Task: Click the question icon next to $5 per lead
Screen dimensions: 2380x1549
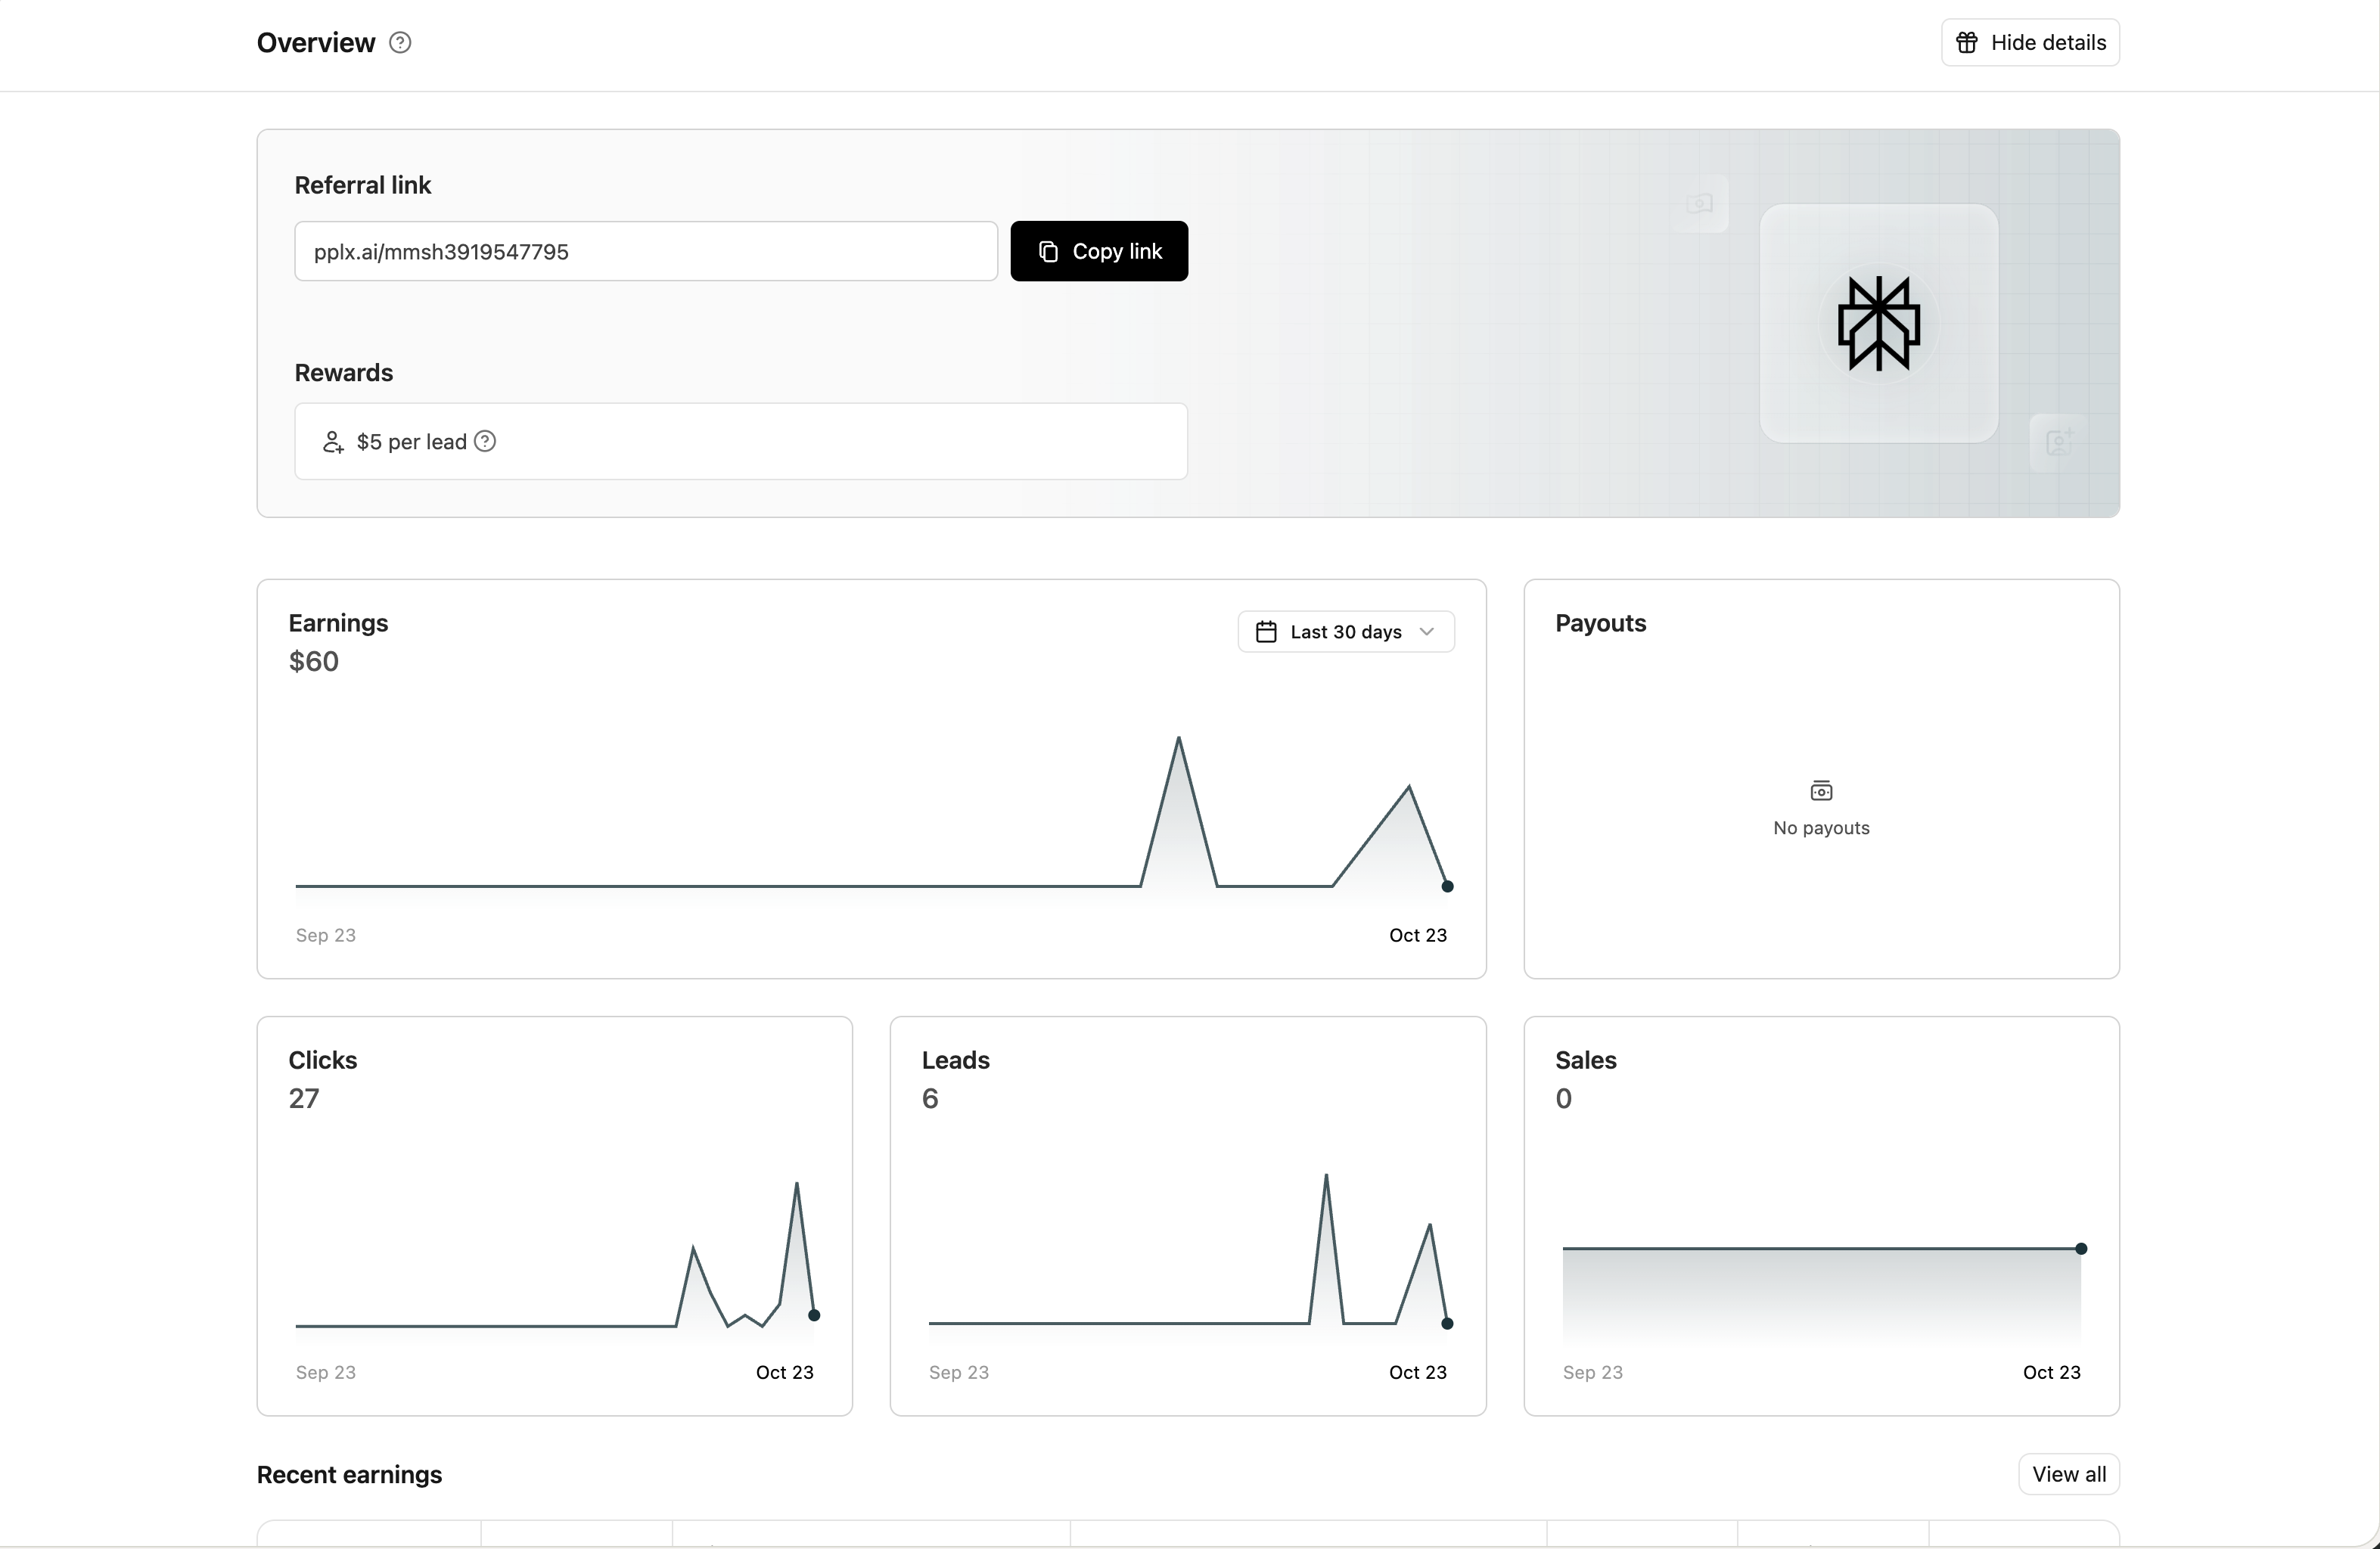Action: click(x=485, y=441)
